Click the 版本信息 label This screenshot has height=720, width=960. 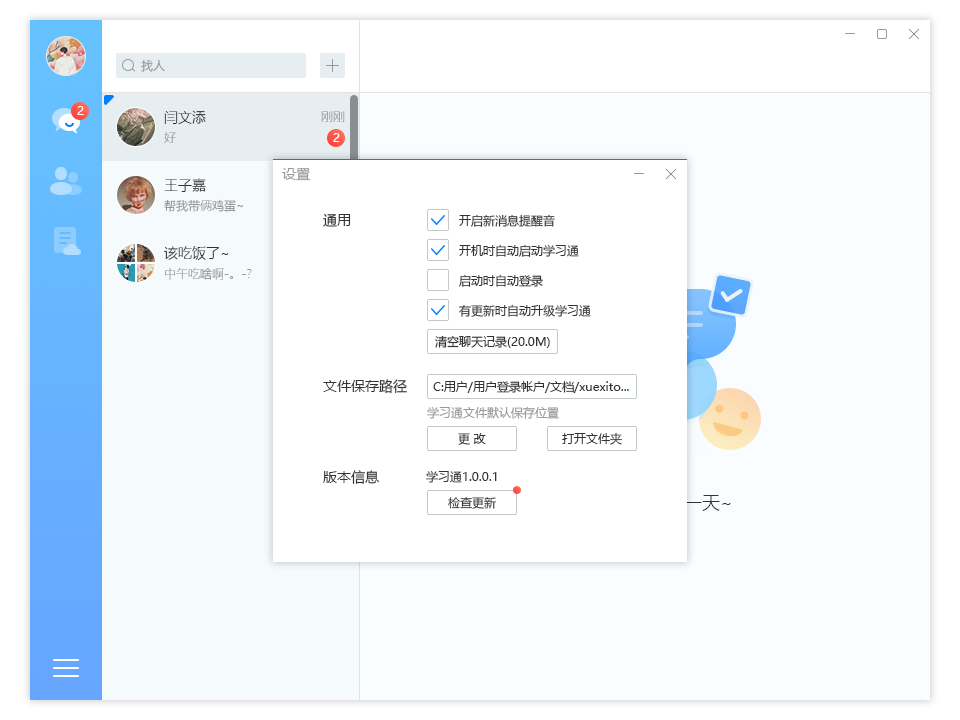pos(351,477)
